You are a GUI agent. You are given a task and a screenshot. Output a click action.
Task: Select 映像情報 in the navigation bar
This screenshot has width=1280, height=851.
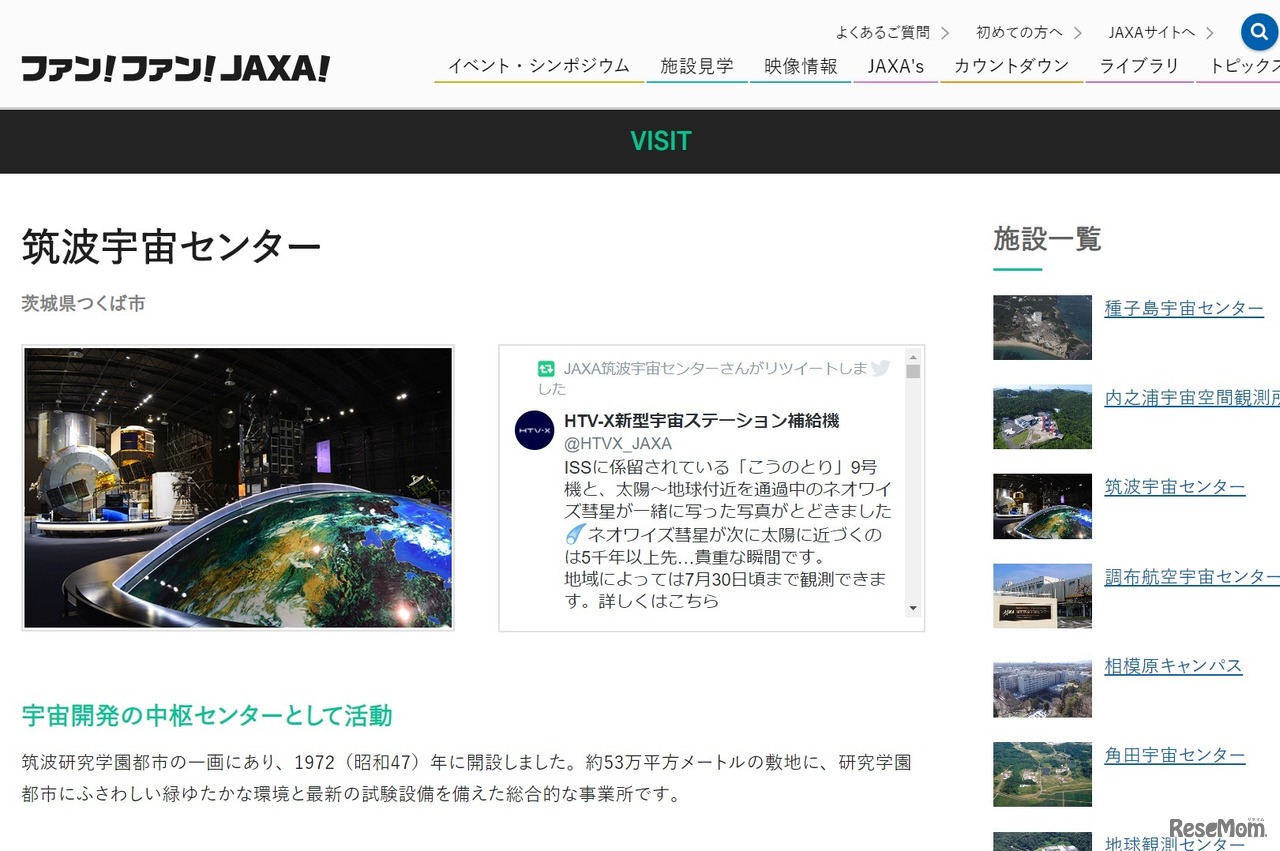click(x=800, y=66)
